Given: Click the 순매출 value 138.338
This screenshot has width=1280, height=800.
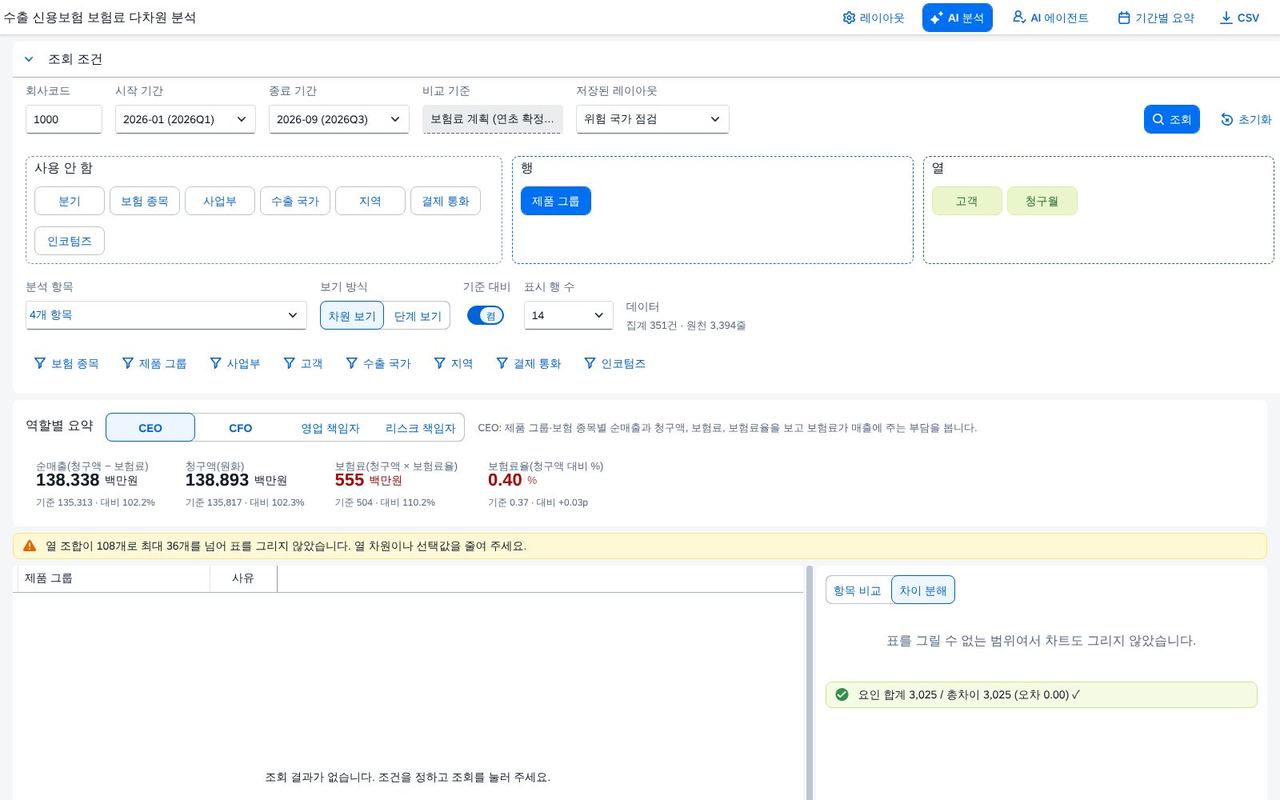Looking at the screenshot, I should click(68, 480).
